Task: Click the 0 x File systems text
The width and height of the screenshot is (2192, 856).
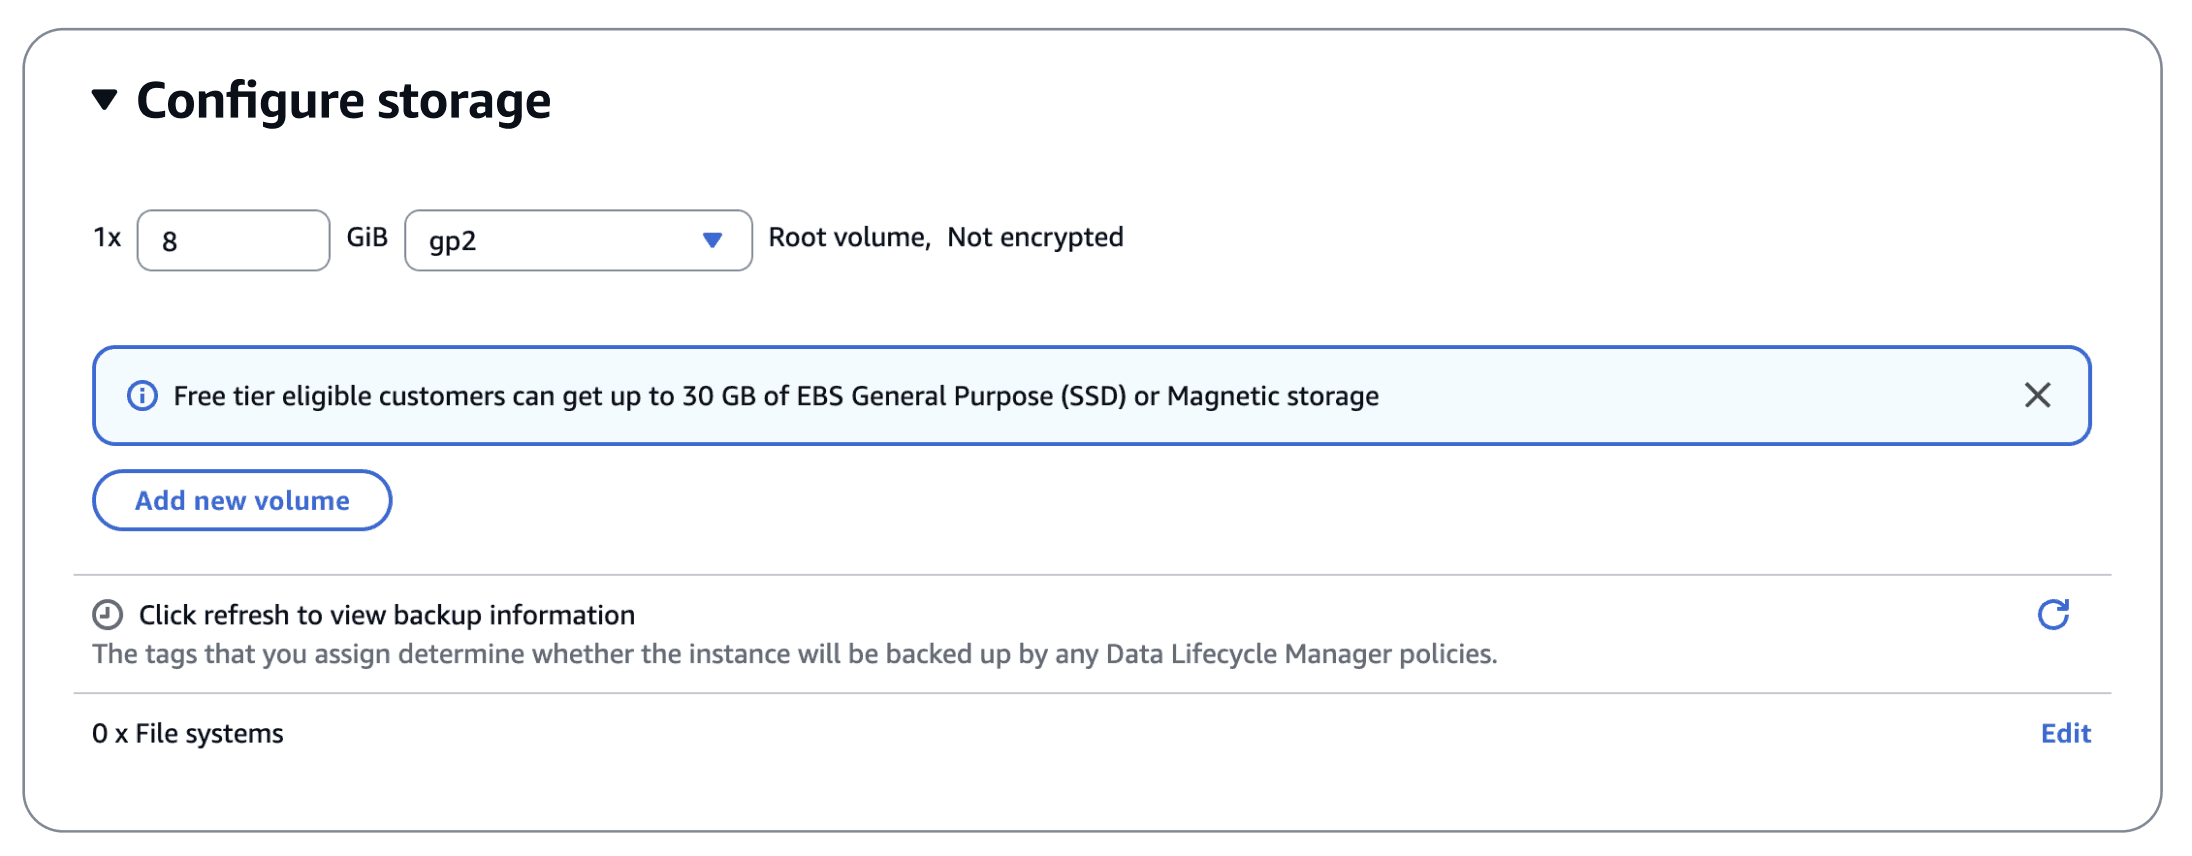Action: coord(188,733)
